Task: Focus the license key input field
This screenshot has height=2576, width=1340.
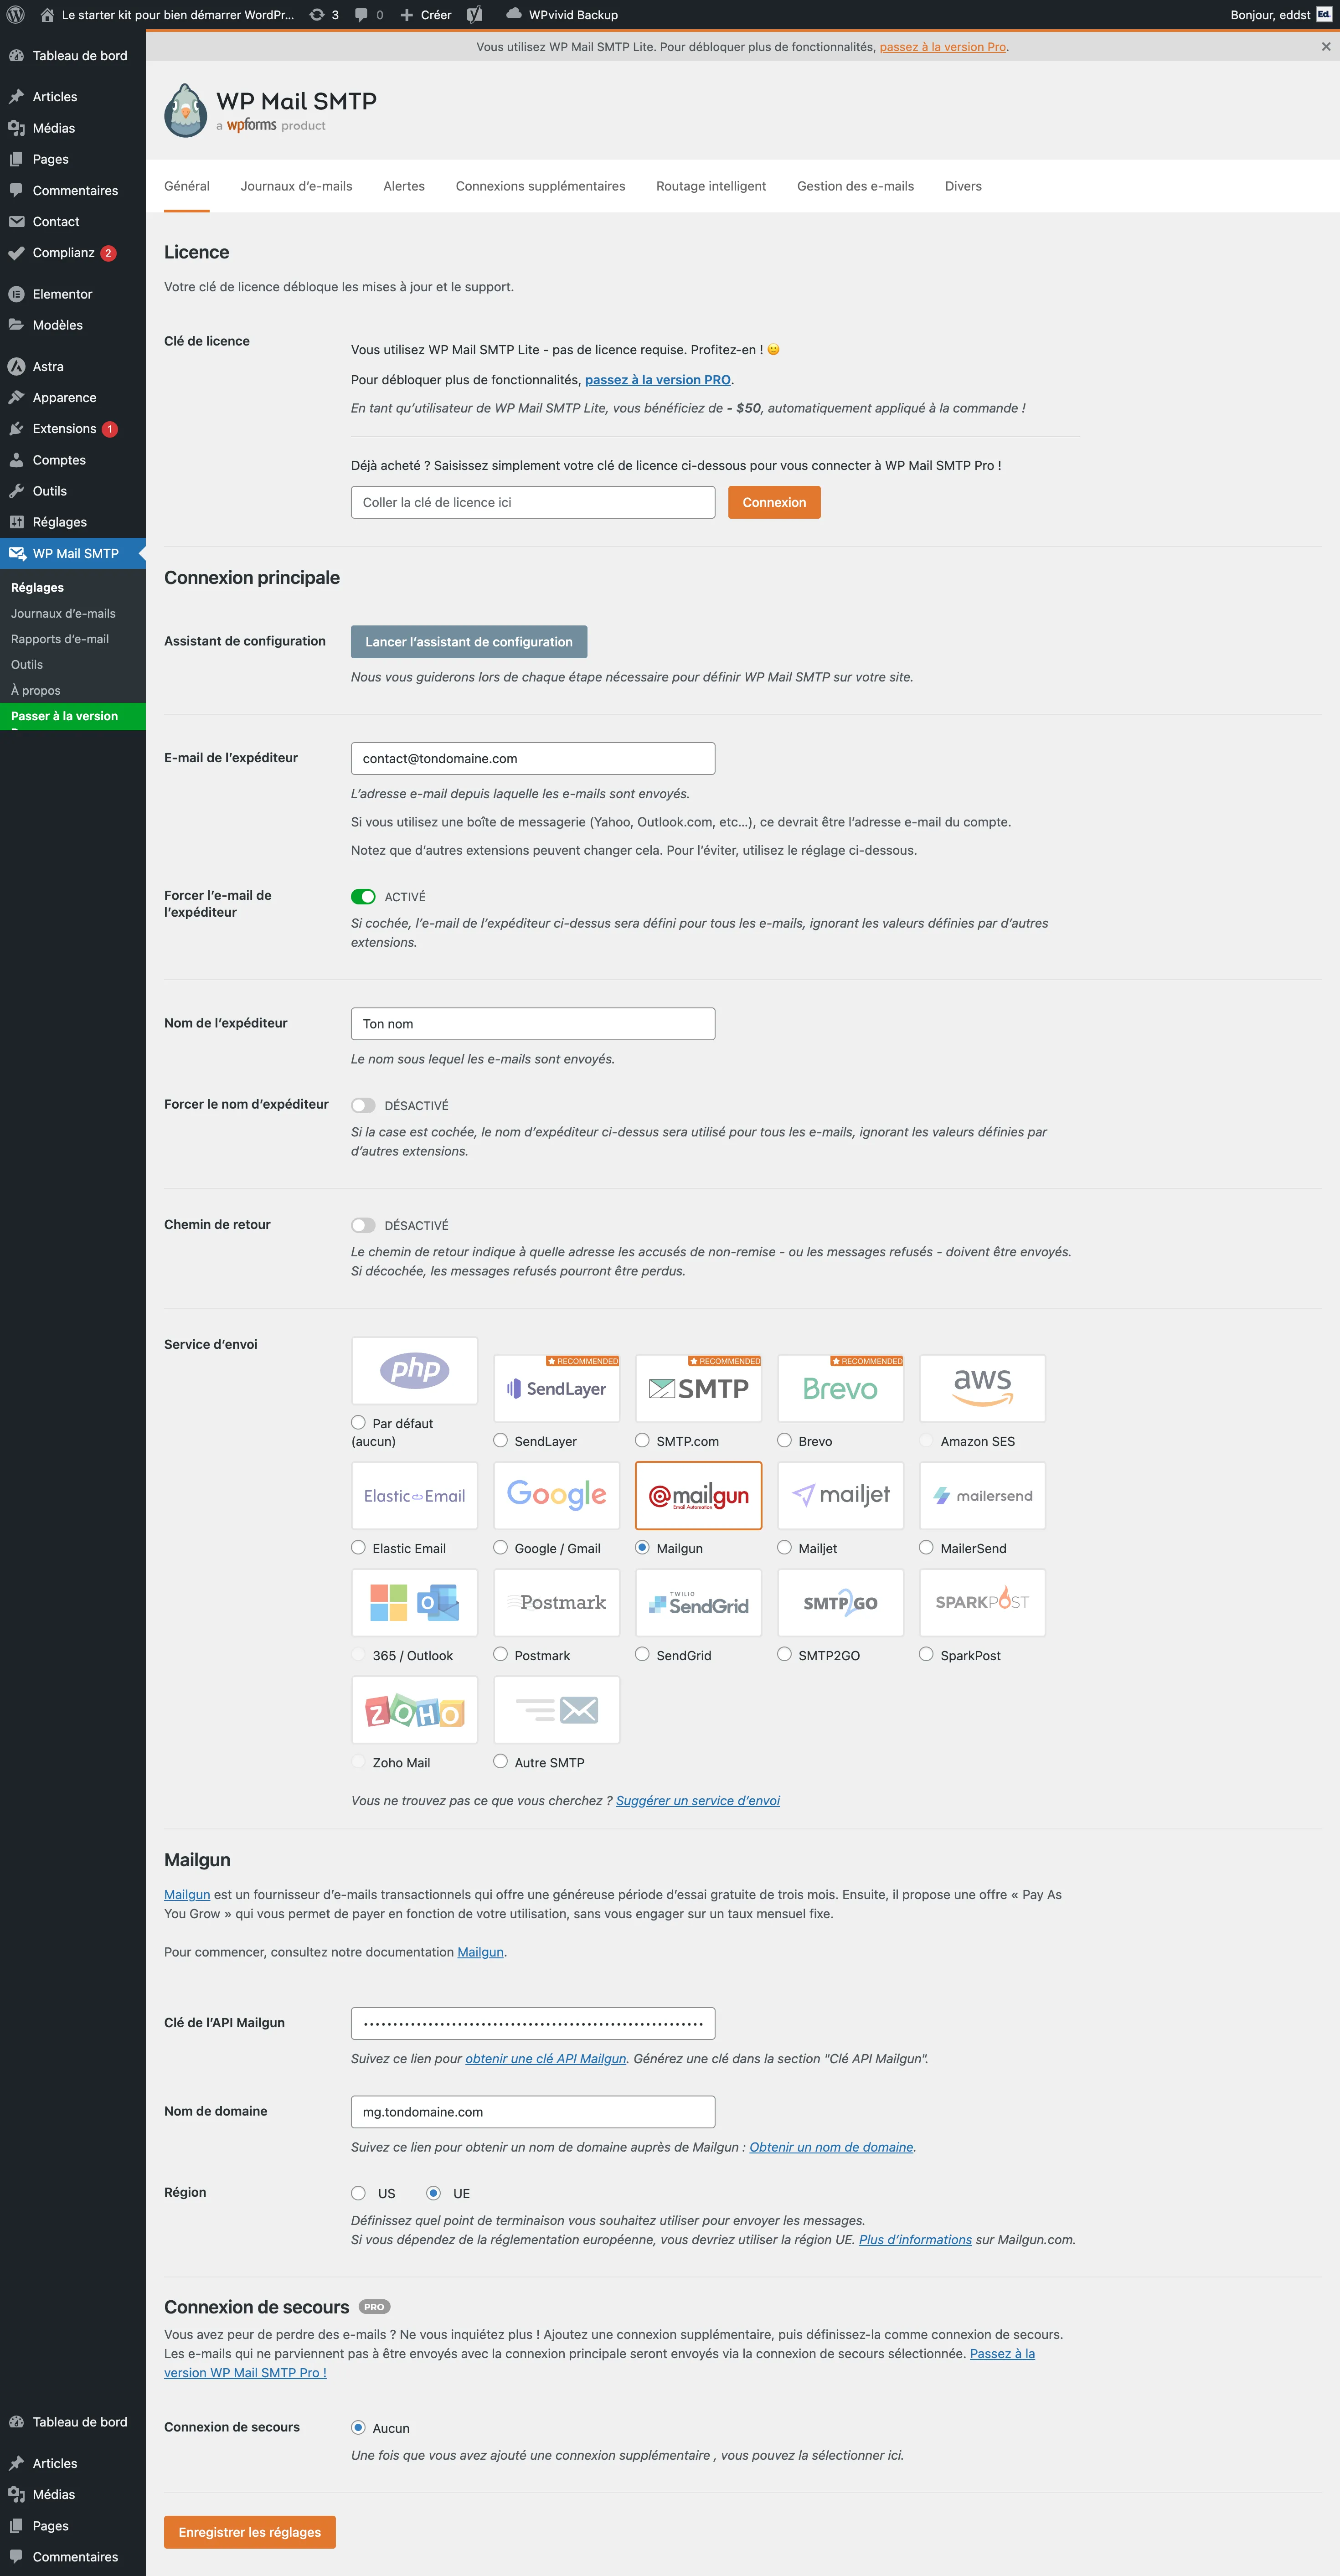Action: tap(533, 502)
